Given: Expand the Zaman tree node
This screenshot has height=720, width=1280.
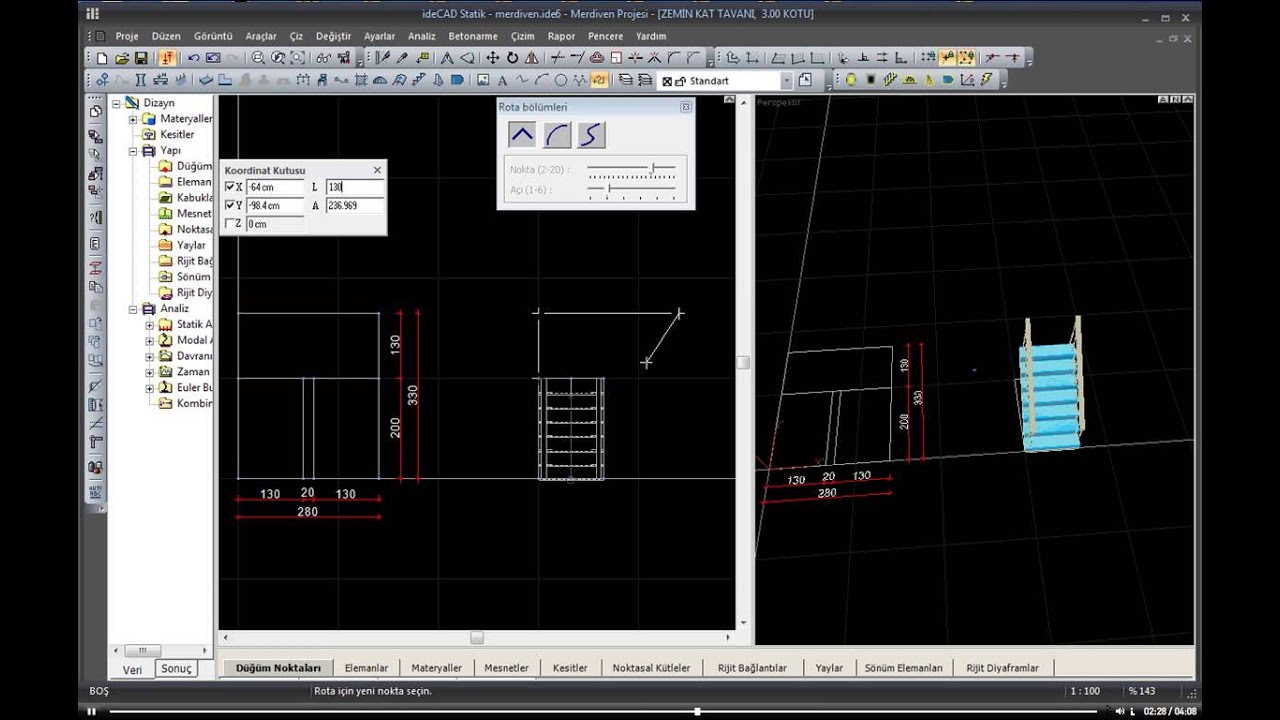Looking at the screenshot, I should [149, 372].
